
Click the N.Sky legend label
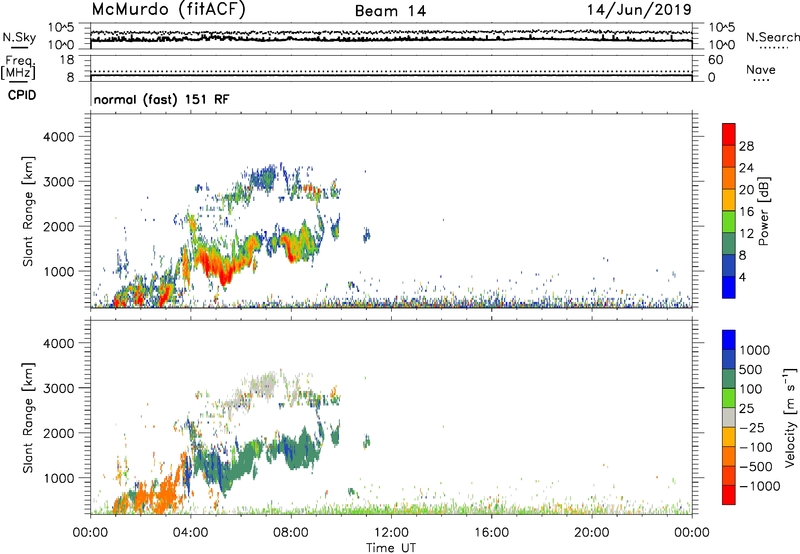[x=19, y=37]
